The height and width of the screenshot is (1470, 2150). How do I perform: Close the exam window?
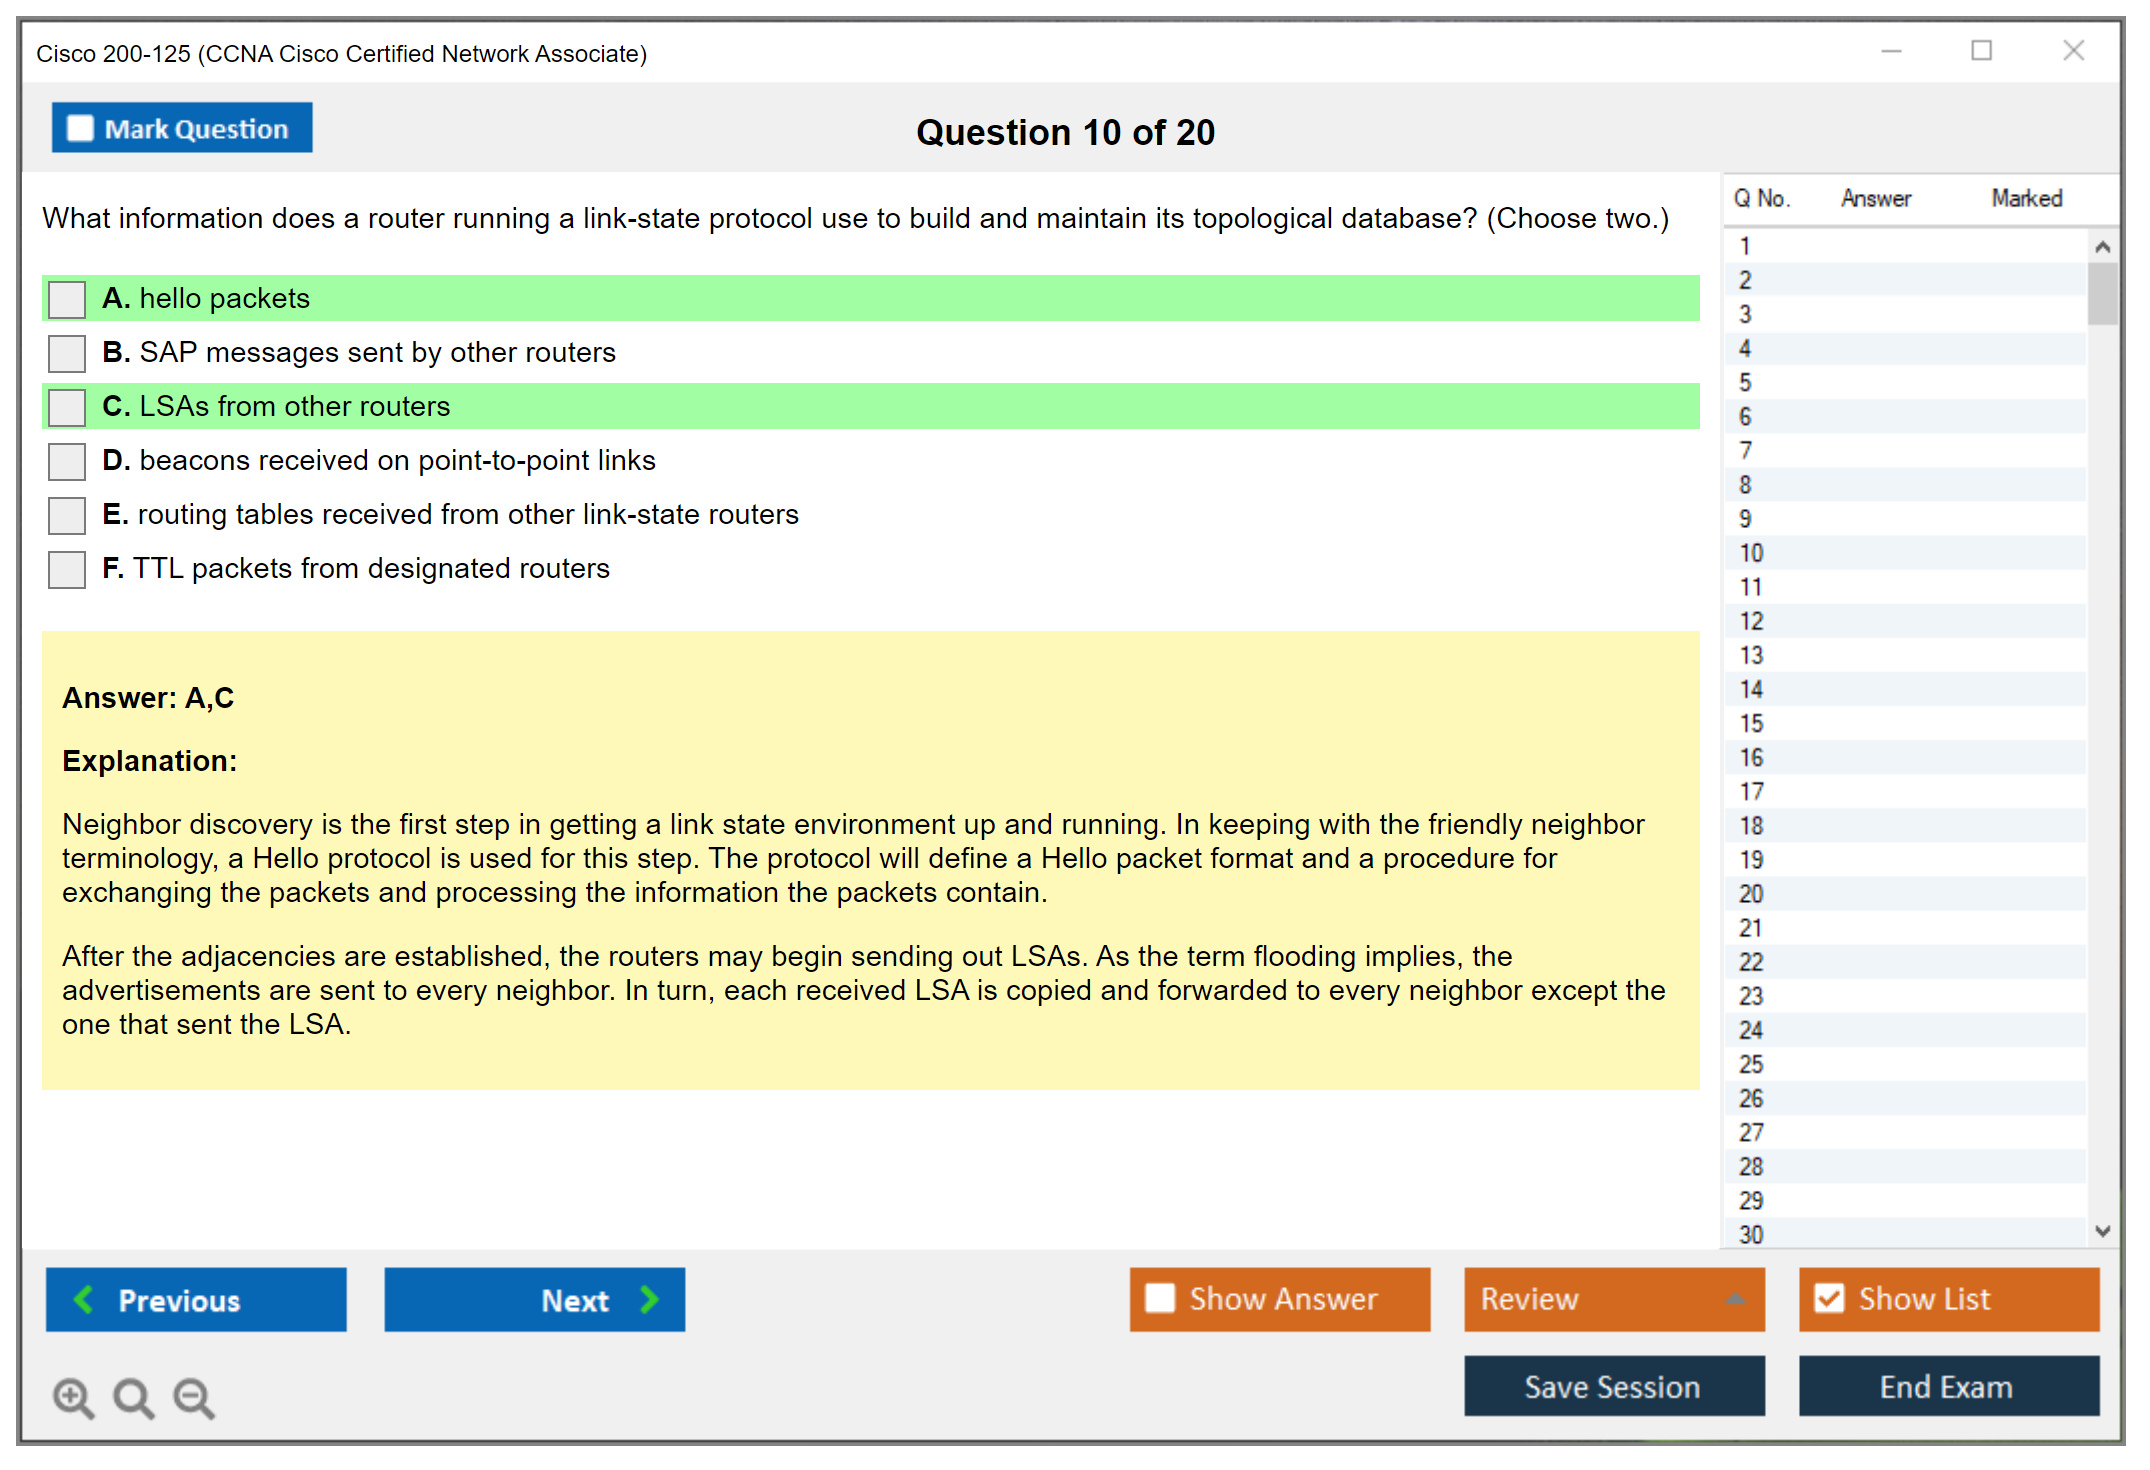point(2073,51)
